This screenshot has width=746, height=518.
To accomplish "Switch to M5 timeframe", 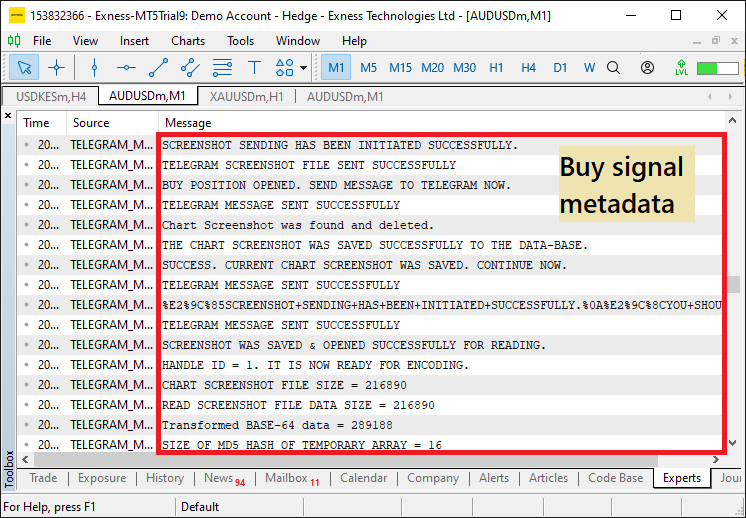I will click(x=368, y=68).
